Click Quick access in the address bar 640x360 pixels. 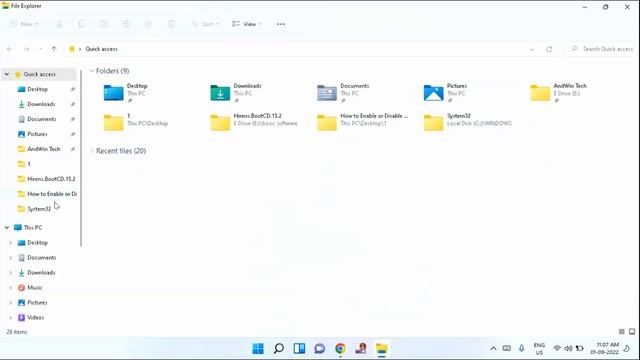click(101, 49)
